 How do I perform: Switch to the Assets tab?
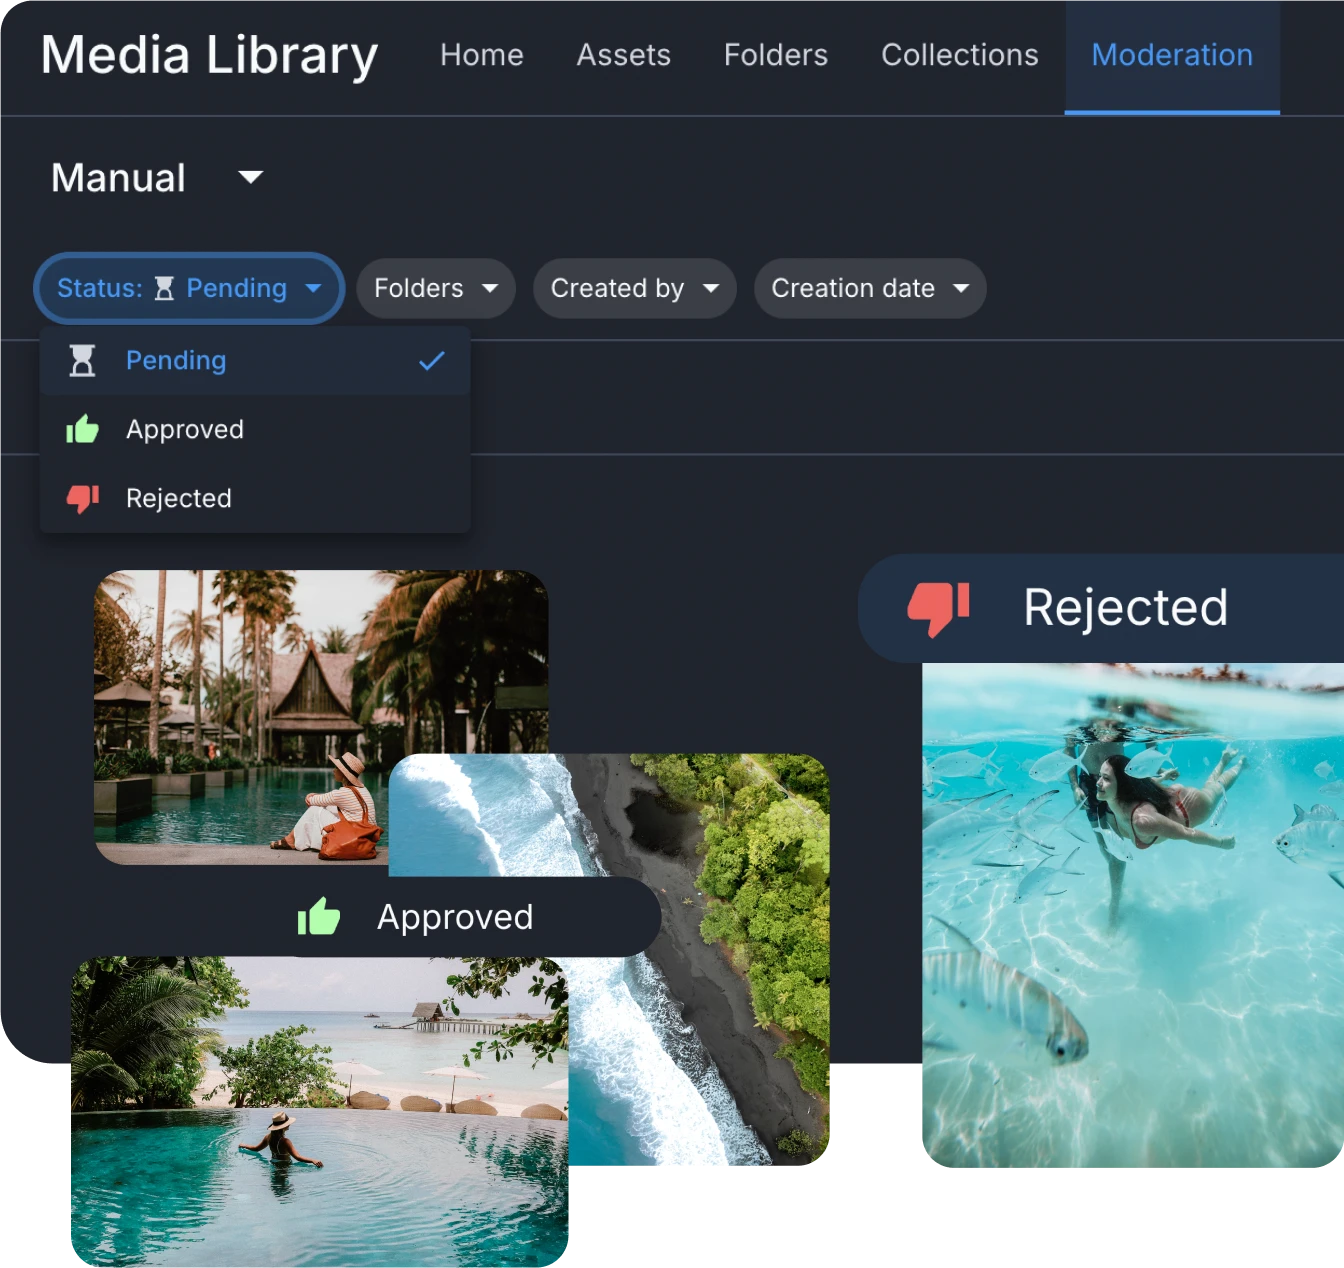623,55
